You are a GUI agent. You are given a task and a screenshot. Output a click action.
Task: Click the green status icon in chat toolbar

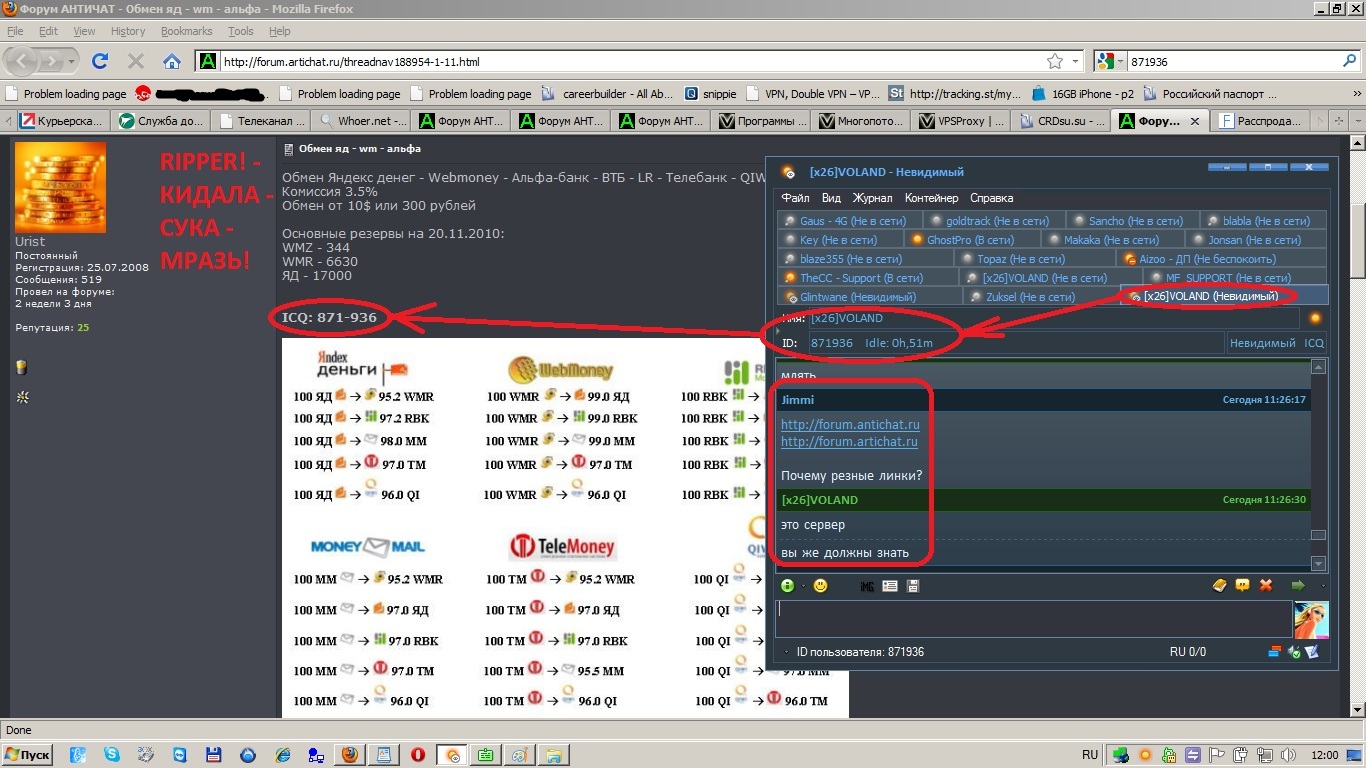(x=788, y=586)
